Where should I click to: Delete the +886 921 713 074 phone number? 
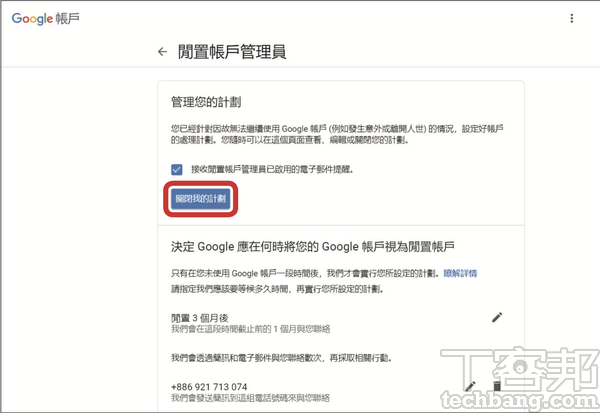pos(497,386)
